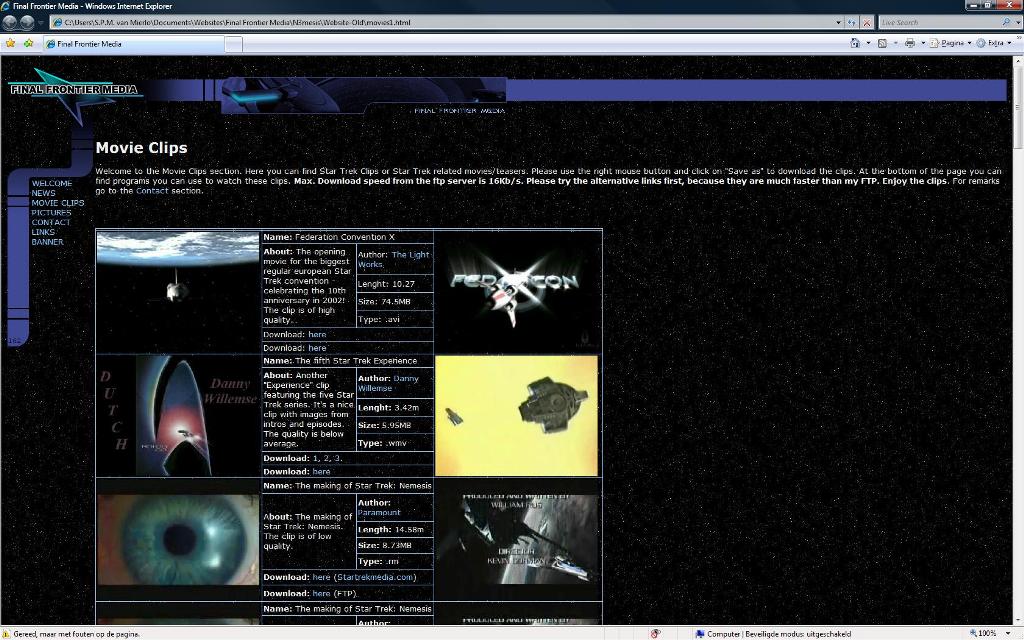
Task: Click download part 3 link for Star Trek Experience
Action: pyautogui.click(x=337, y=458)
